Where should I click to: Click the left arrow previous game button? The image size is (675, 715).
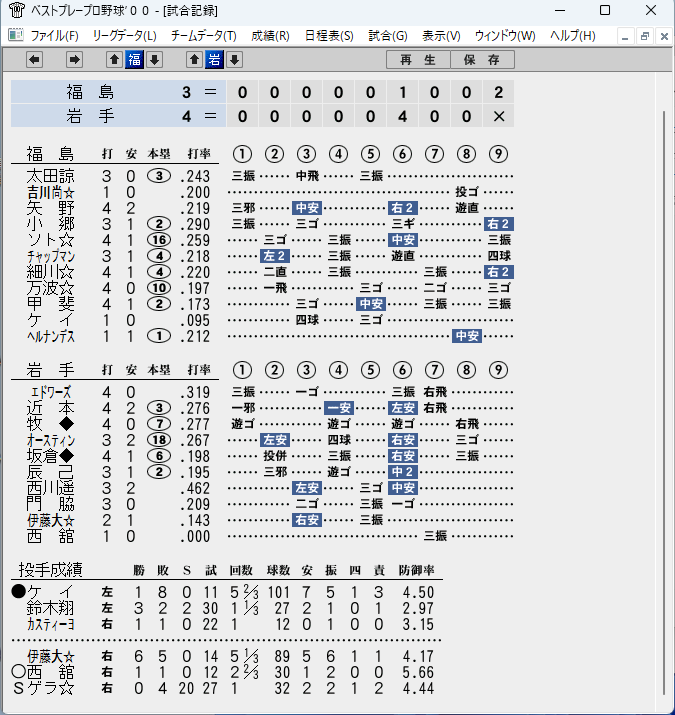click(35, 60)
